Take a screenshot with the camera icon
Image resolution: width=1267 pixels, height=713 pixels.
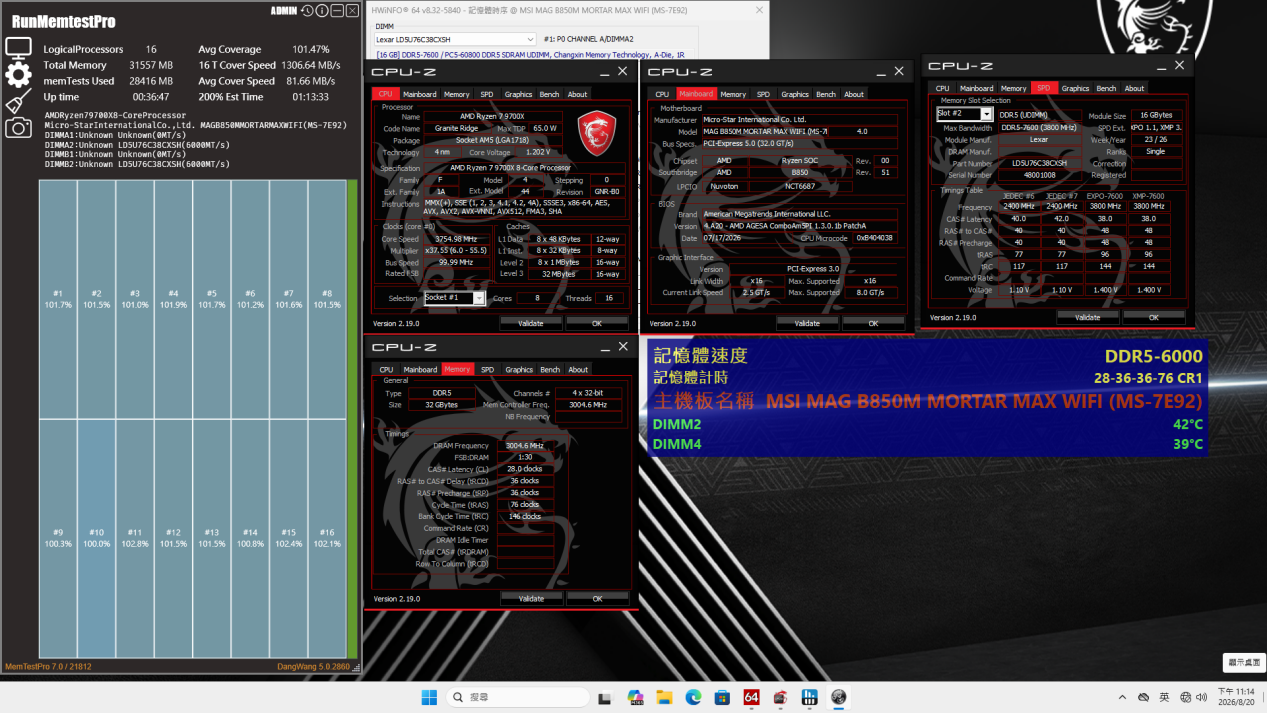click(x=18, y=127)
